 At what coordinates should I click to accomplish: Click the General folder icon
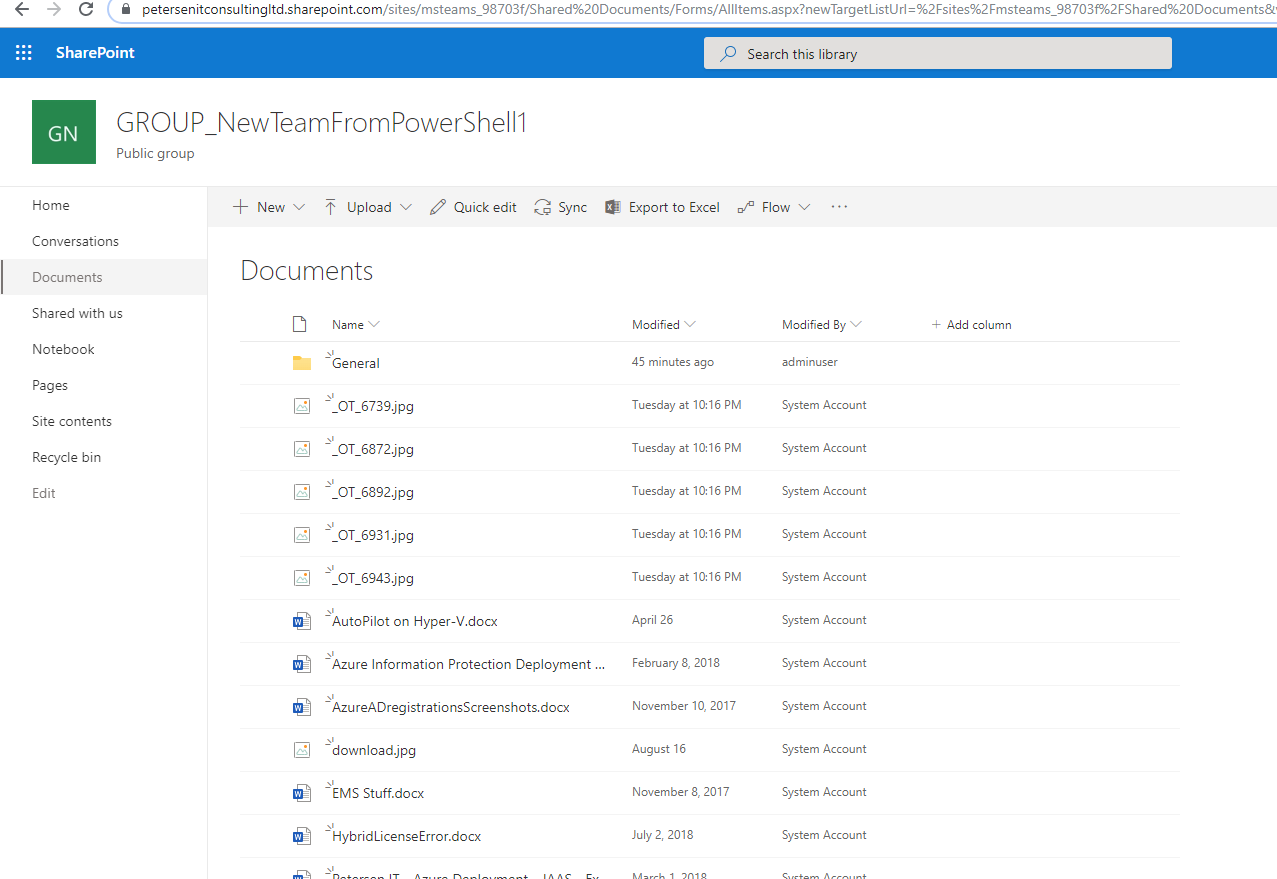coord(302,363)
